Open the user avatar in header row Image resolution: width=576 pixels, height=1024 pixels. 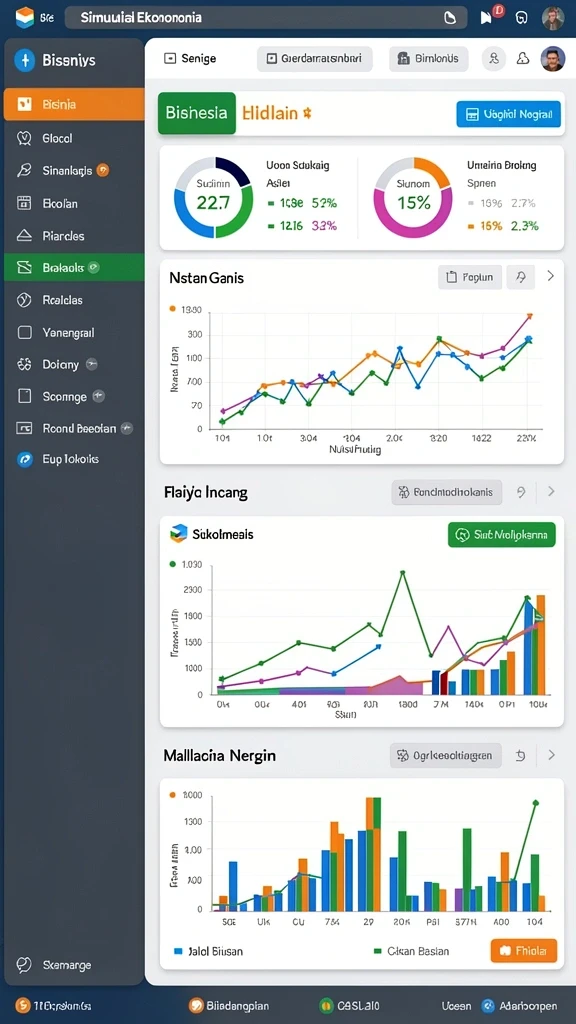[553, 59]
